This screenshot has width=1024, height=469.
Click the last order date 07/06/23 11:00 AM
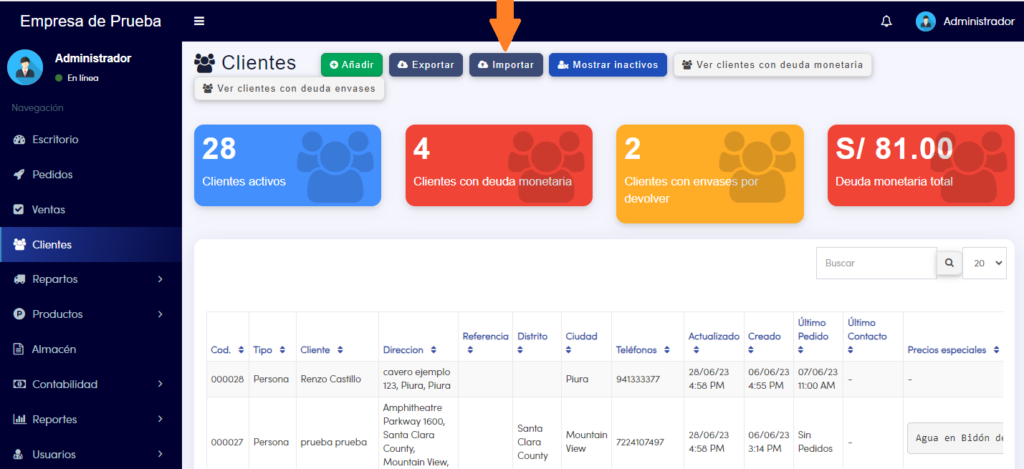(x=816, y=379)
